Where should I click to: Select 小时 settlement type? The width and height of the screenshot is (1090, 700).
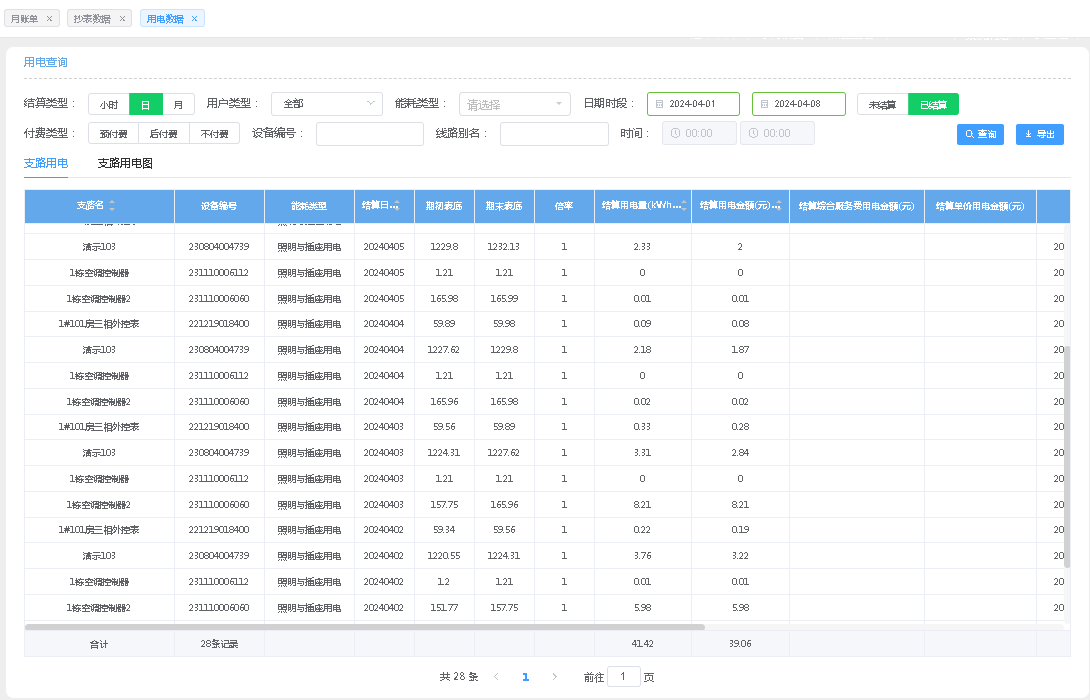109,104
